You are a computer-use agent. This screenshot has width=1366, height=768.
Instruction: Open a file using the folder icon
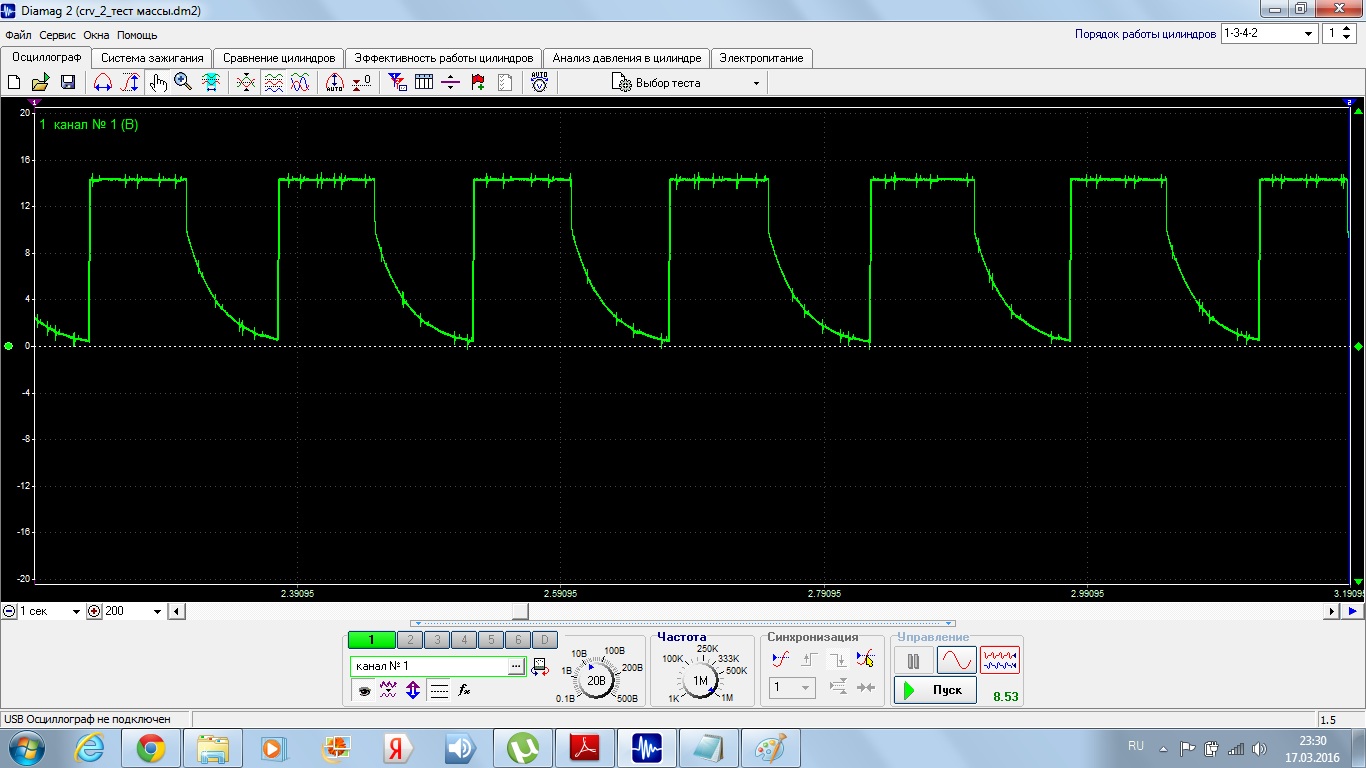41,83
